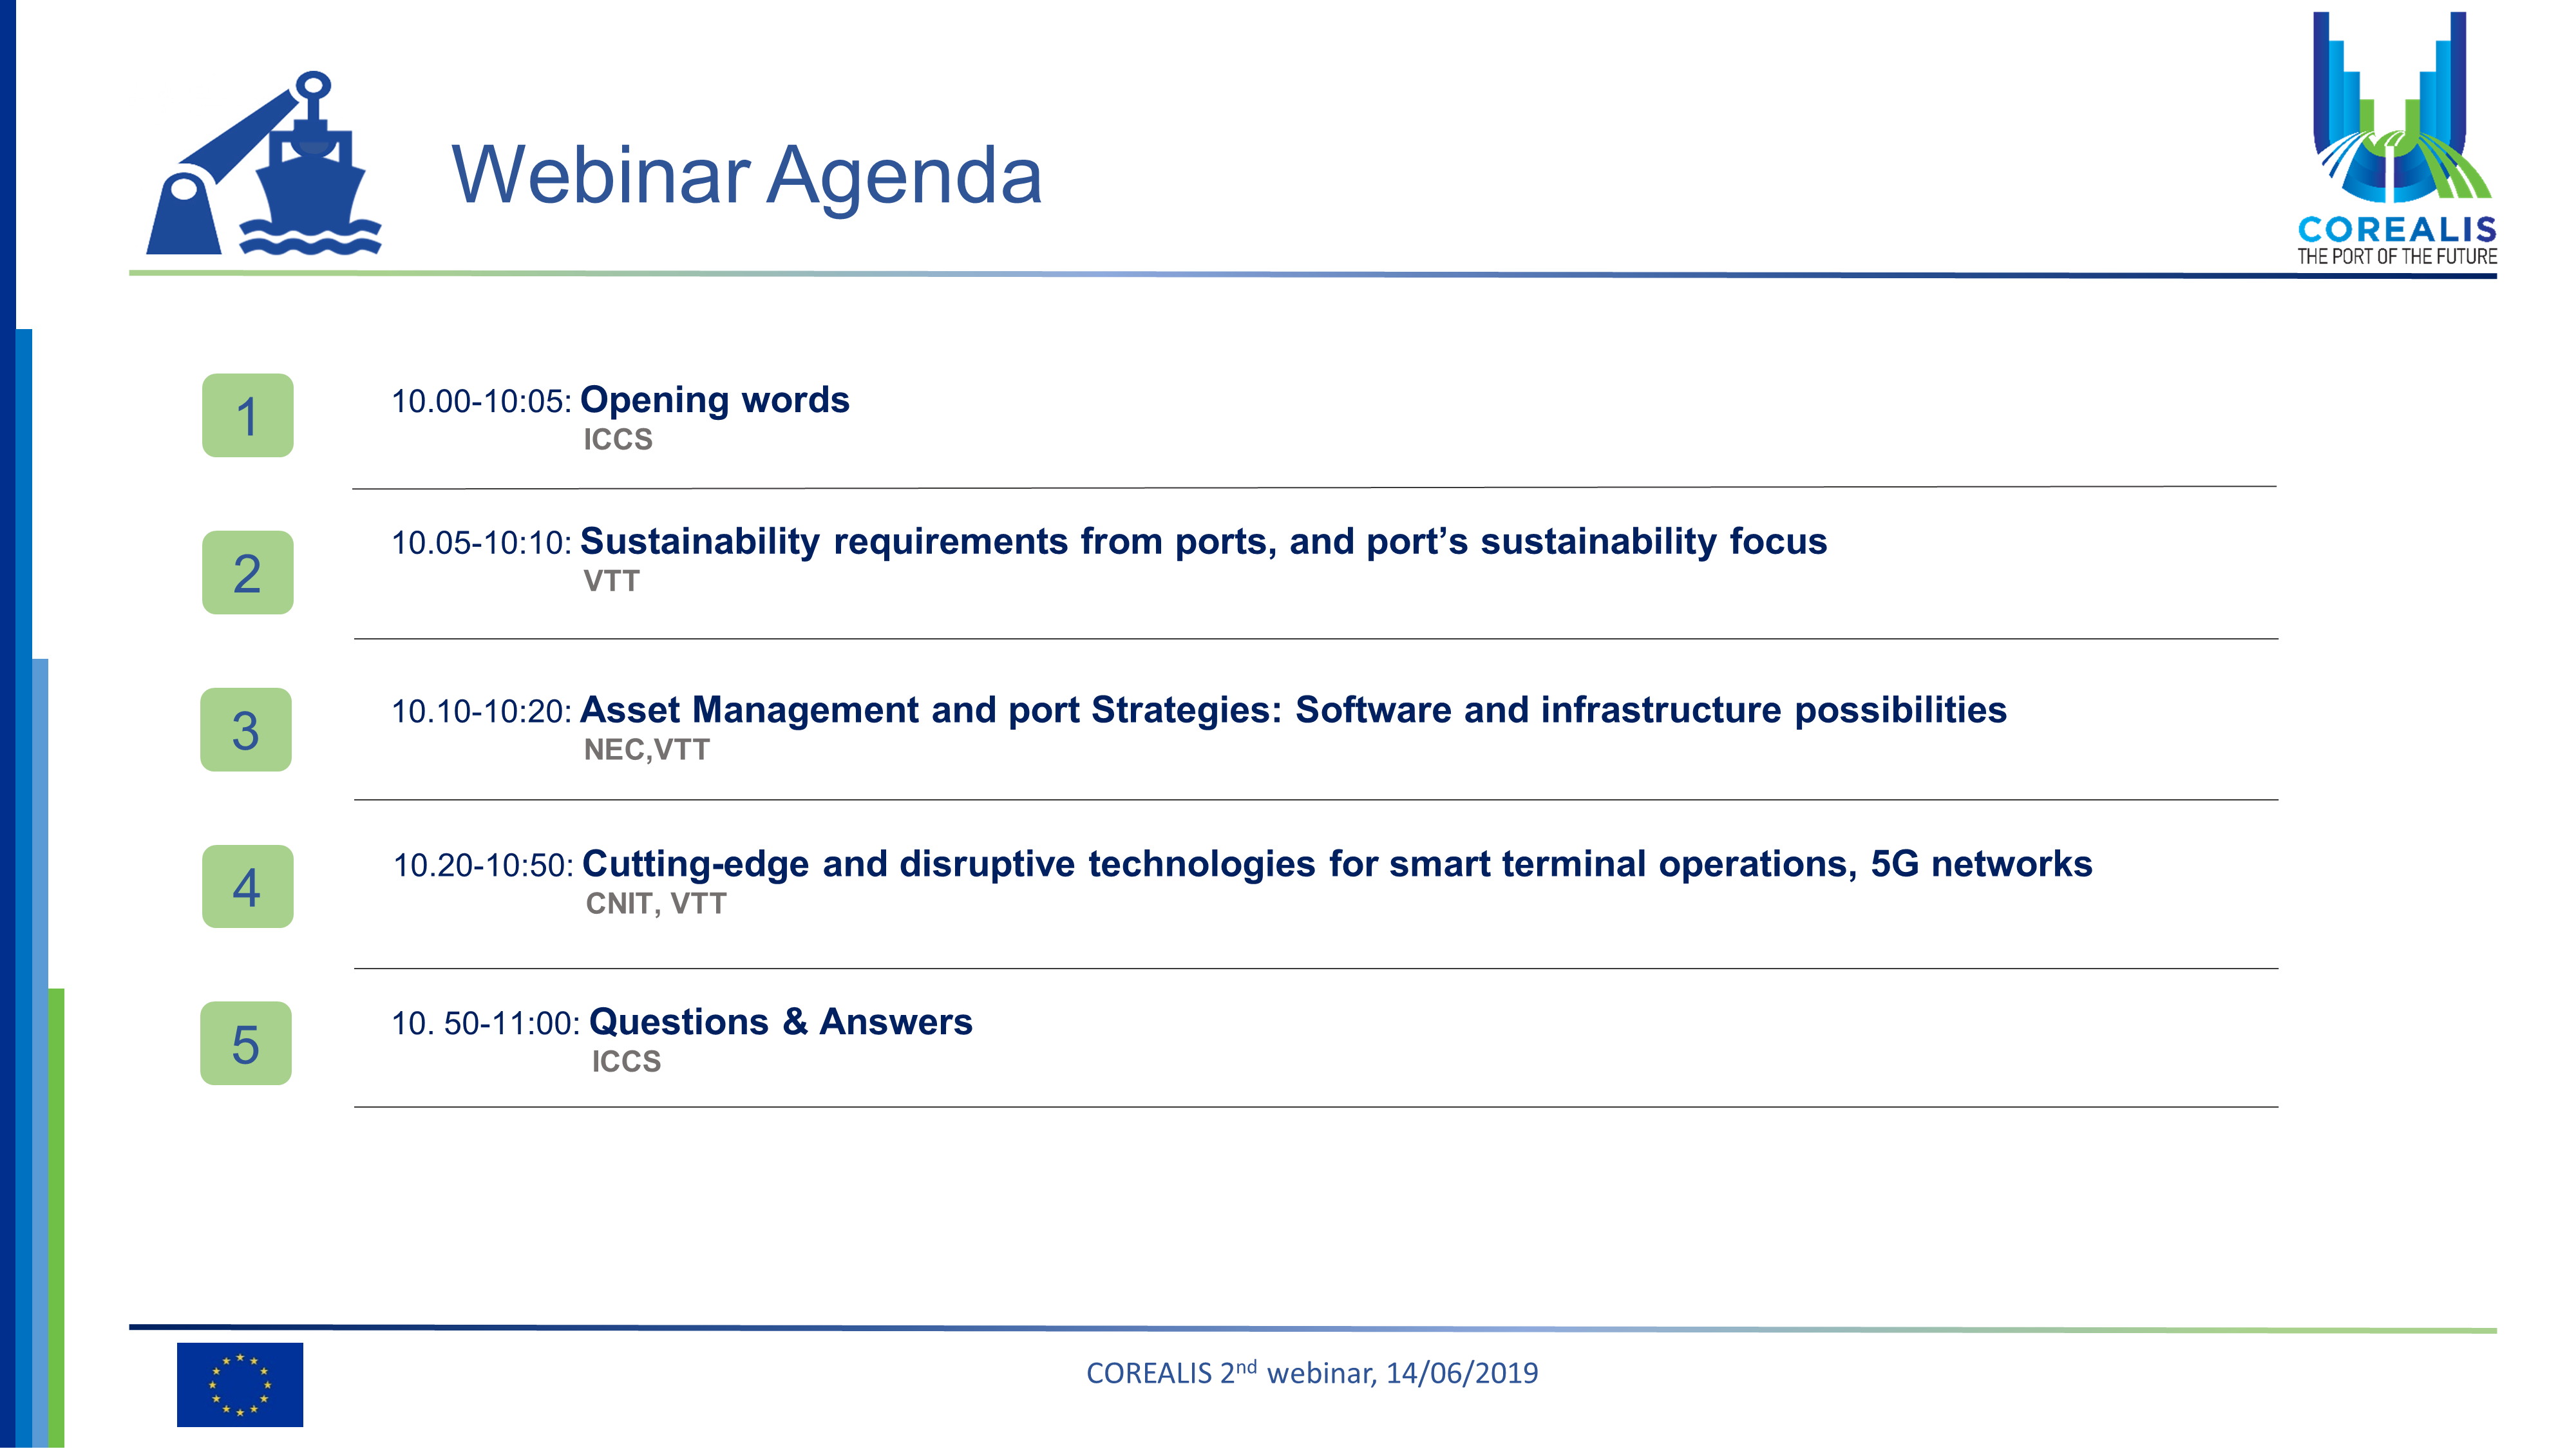Click the COREALIS logo
Viewport: 2576px width, 1449px height.
pos(2396,139)
